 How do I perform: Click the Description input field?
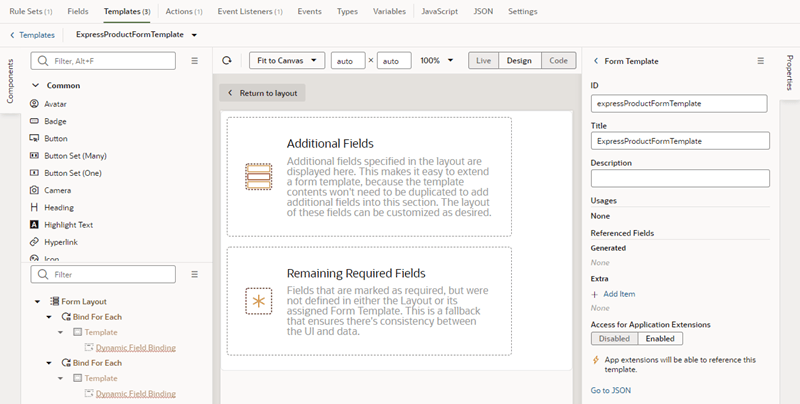680,179
